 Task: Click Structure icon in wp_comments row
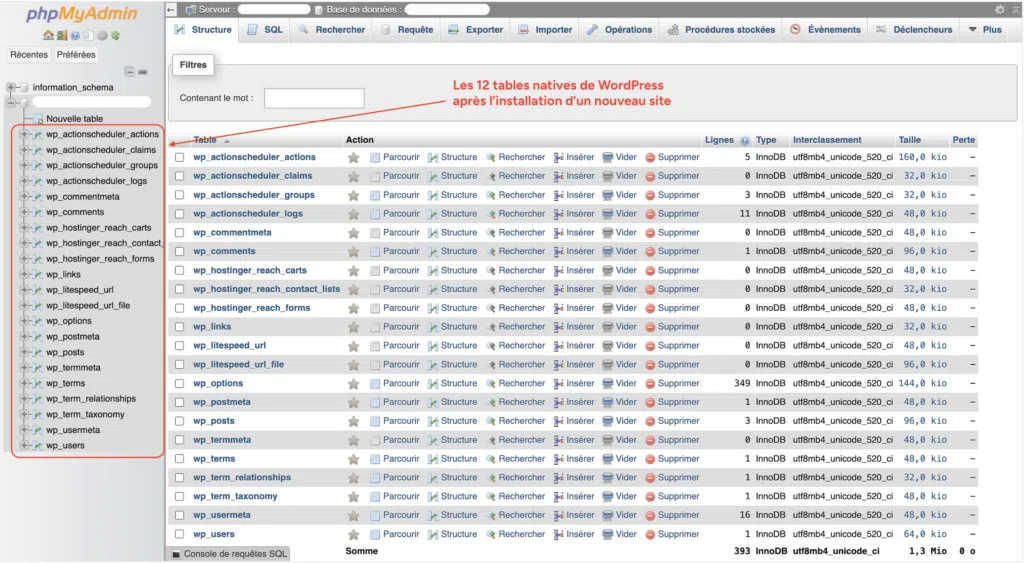click(433, 251)
